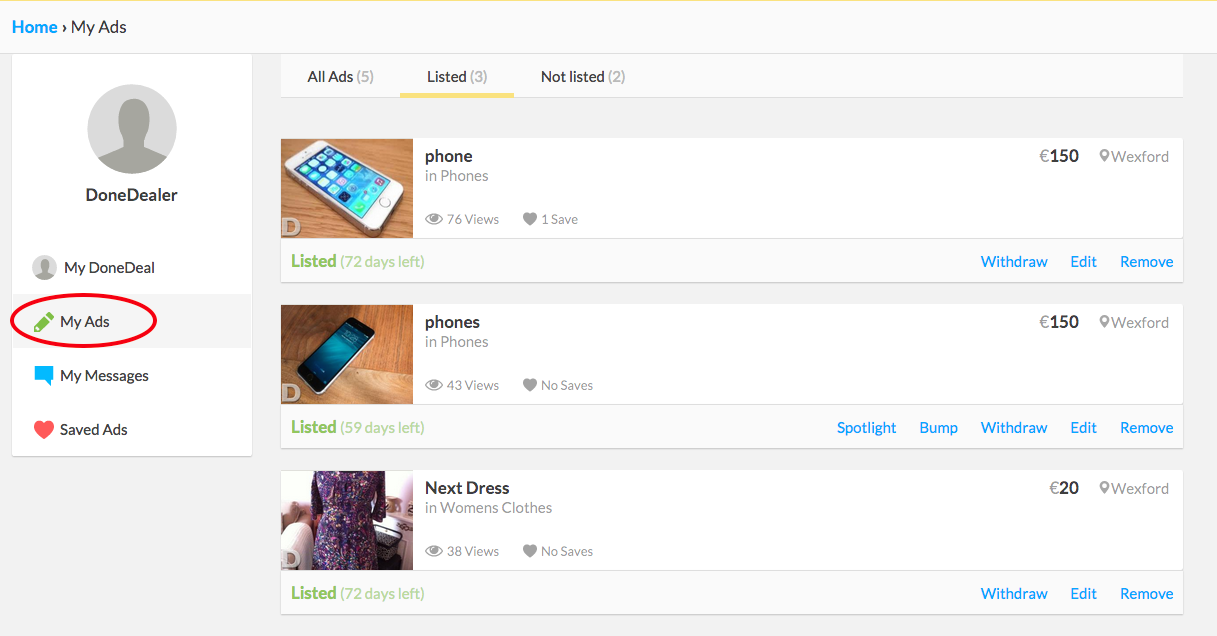Click the eye icon next to 38 Views

(434, 551)
